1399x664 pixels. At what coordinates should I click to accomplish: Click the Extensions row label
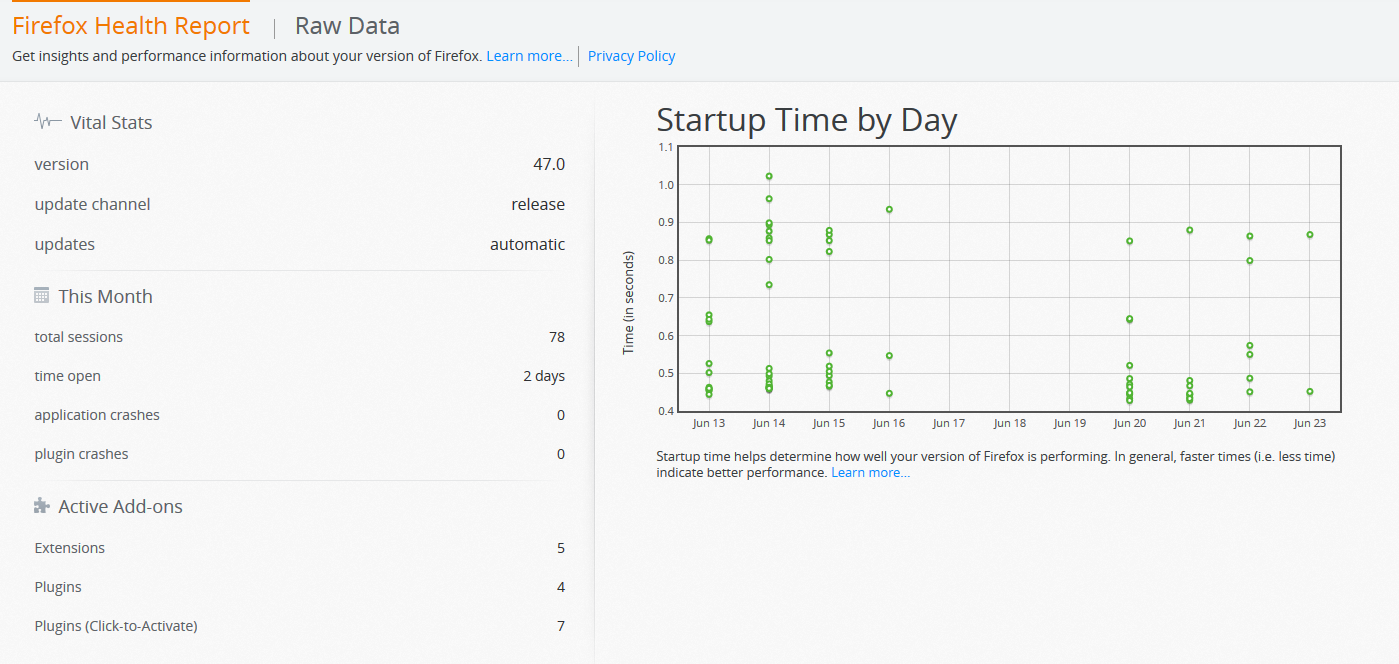pyautogui.click(x=70, y=548)
